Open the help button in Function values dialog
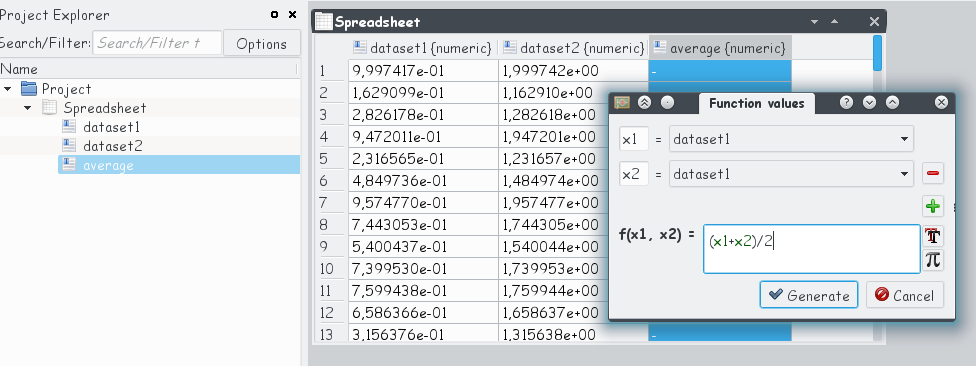 846,103
